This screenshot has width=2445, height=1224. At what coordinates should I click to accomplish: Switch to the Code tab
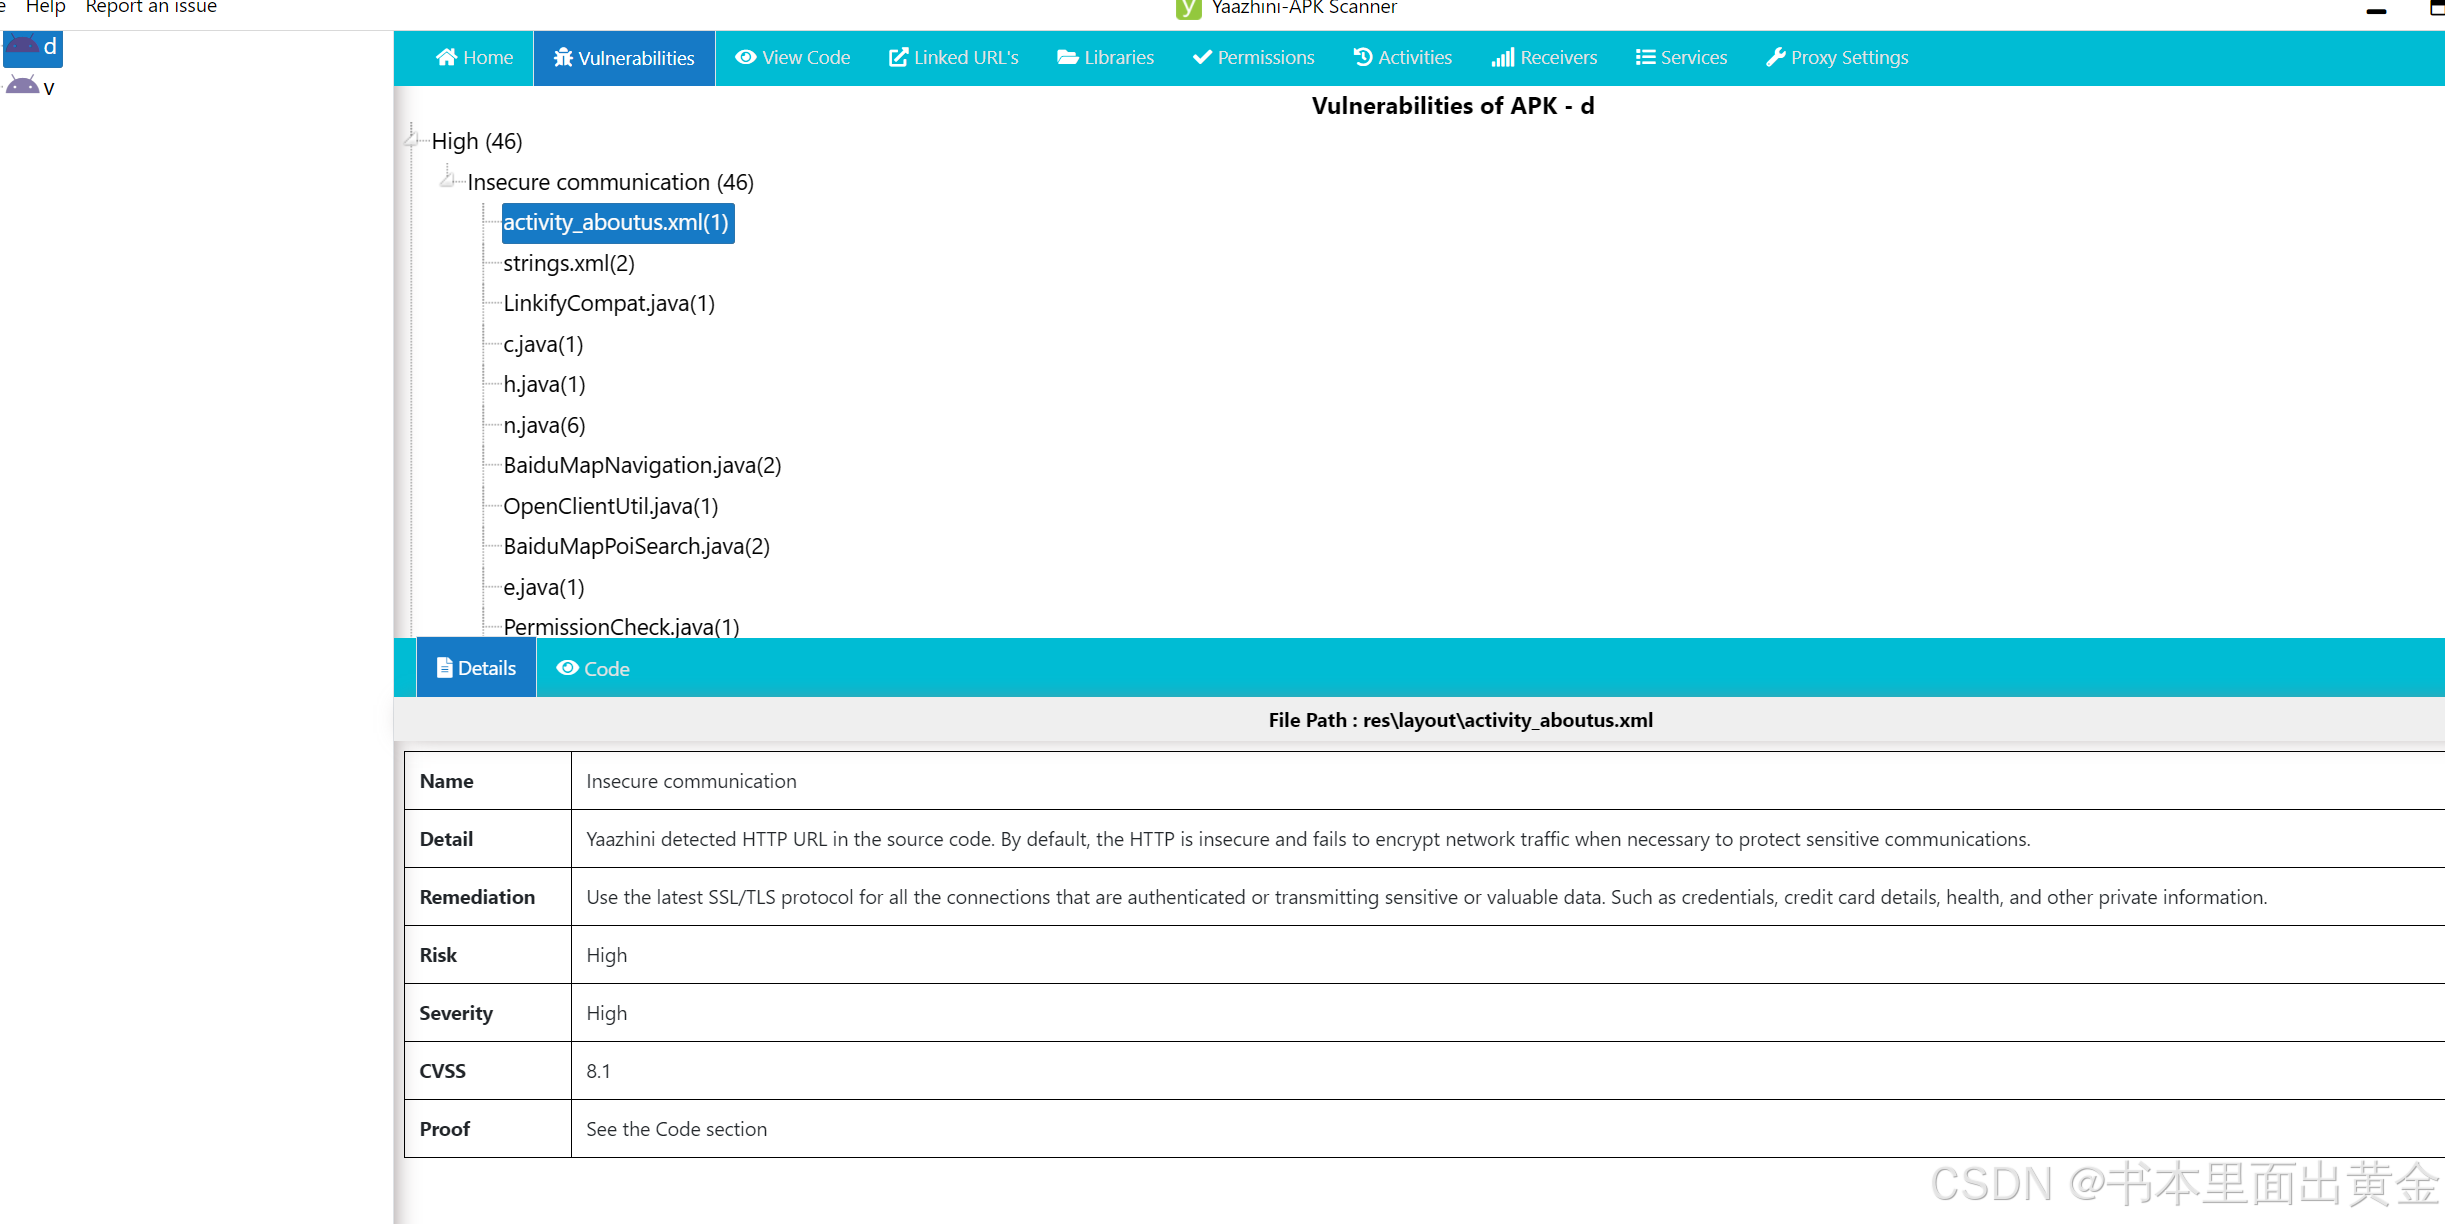[593, 668]
